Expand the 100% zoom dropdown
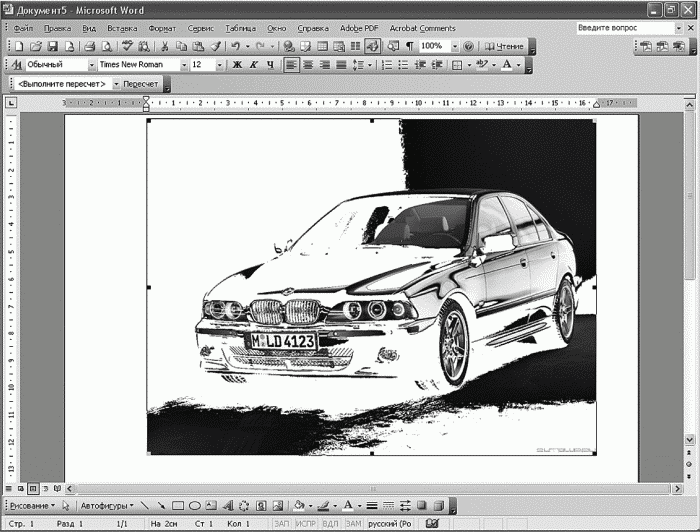Image resolution: width=700 pixels, height=532 pixels. tap(455, 46)
